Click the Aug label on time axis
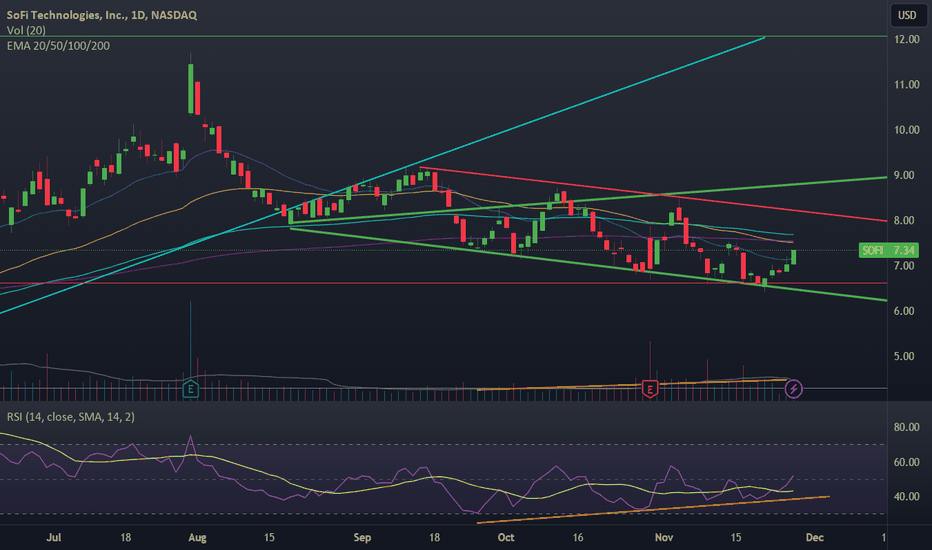Viewport: 932px width, 550px height. [197, 538]
